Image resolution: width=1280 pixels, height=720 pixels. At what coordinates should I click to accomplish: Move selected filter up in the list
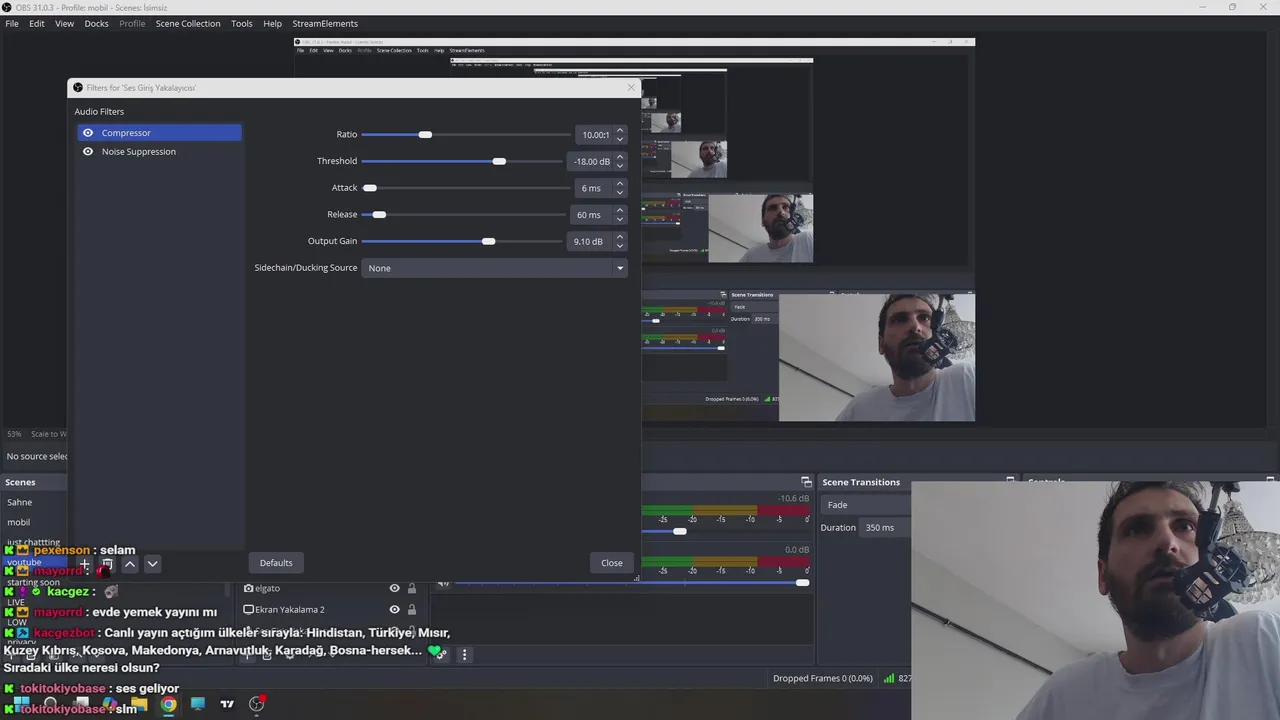coord(130,564)
